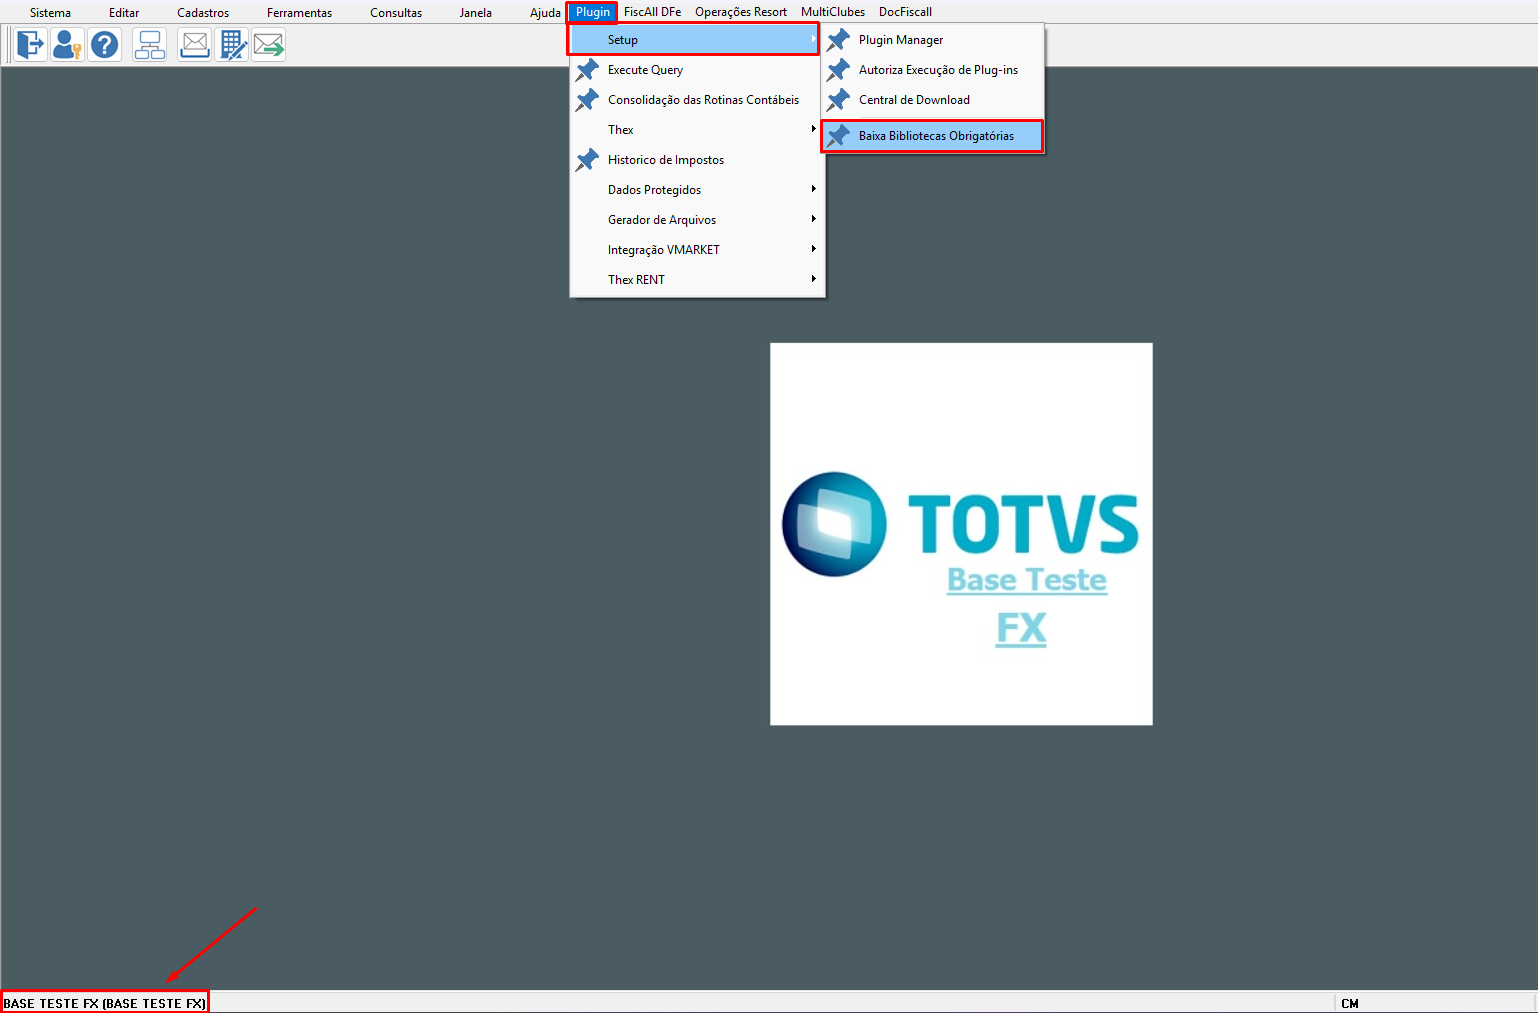Click BASE TESTE FX status bar text

pyautogui.click(x=104, y=1003)
